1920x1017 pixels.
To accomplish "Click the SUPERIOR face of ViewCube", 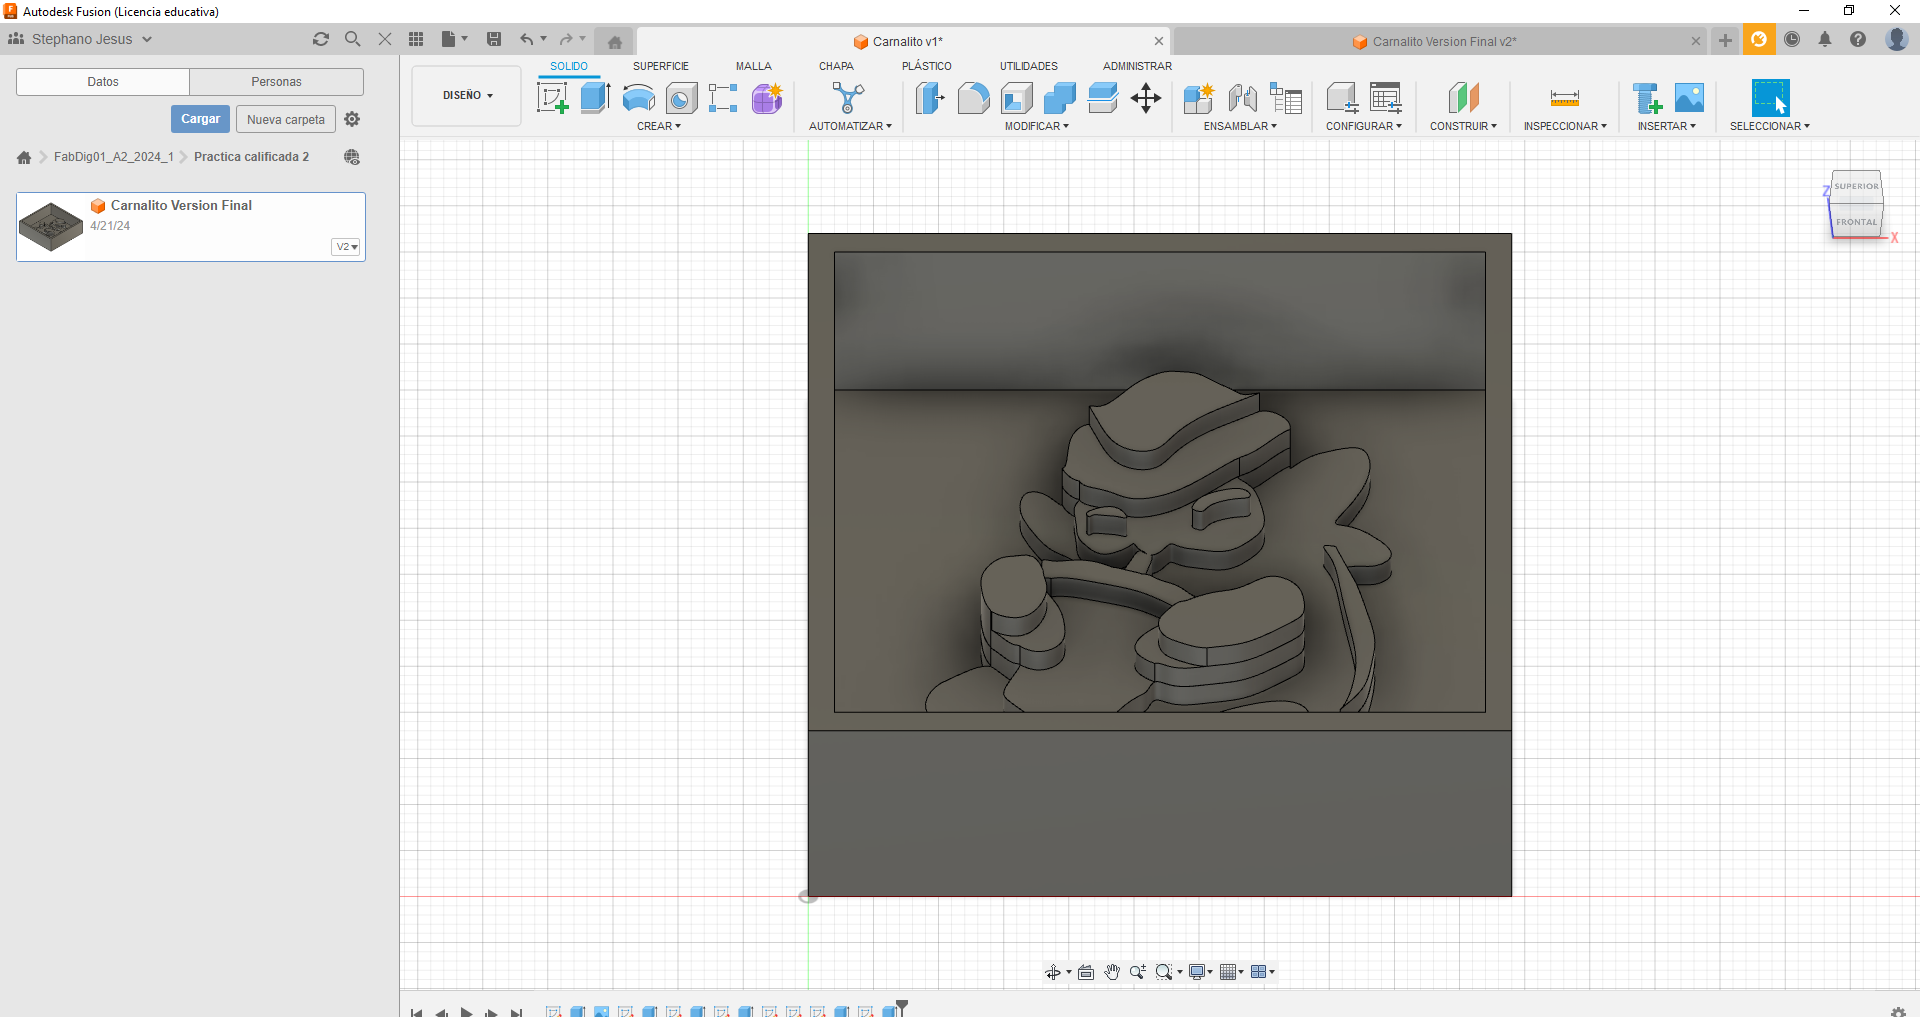I will [x=1857, y=187].
